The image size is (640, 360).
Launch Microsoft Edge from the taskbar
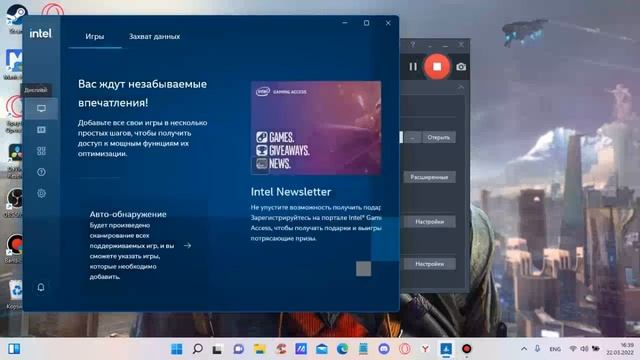[342, 349]
